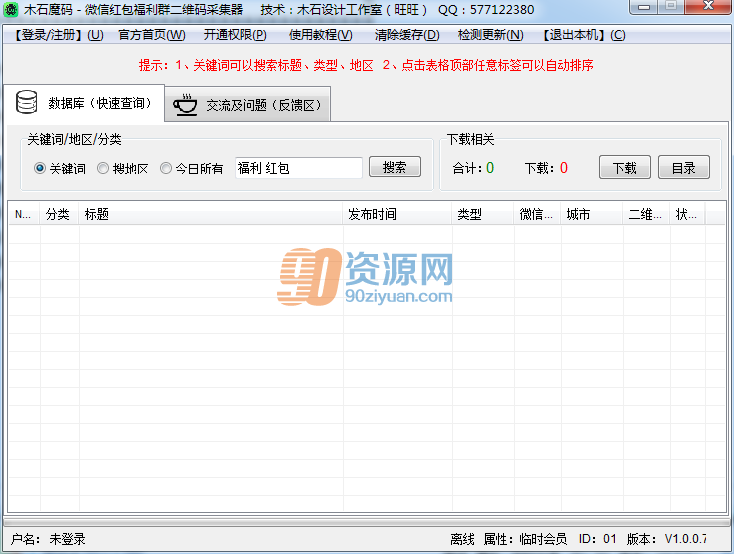Screen dimensions: 734x554
Task: Click the 目录 button
Action: pyautogui.click(x=683, y=168)
